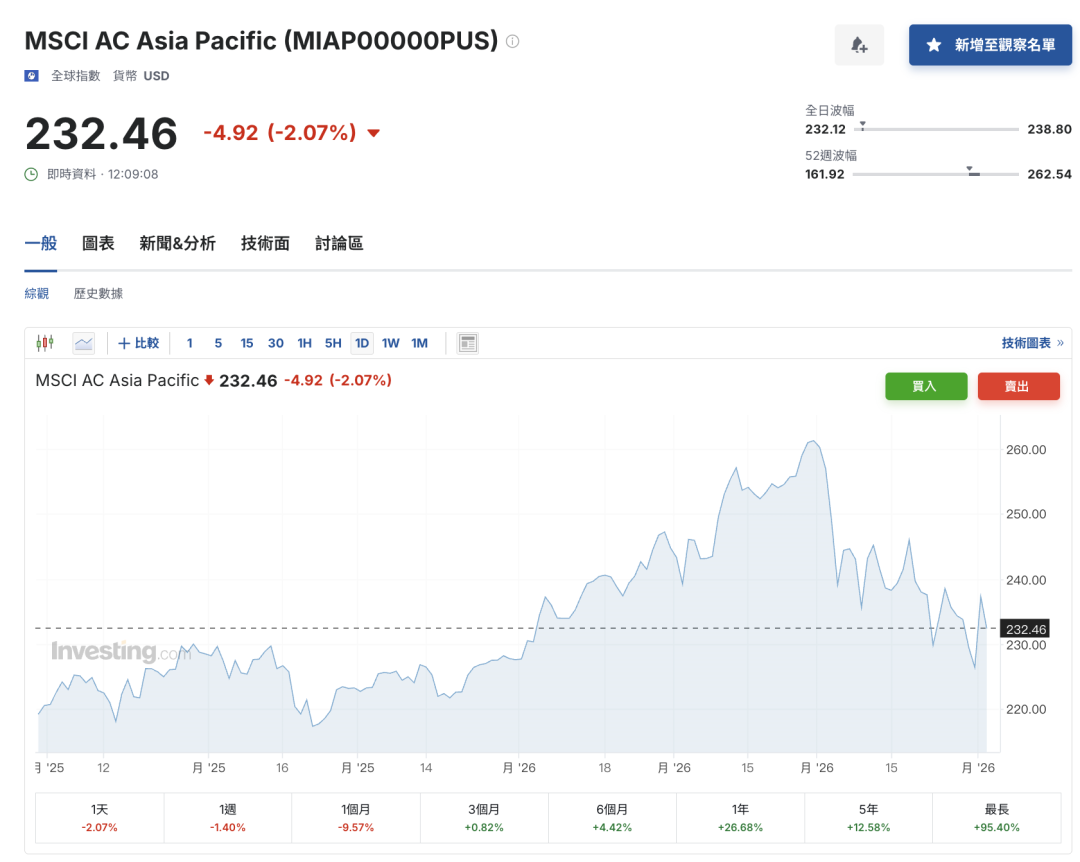The width and height of the screenshot is (1080, 862).
Task: Click the 232.46 price label on chart axis
Action: 1025,629
